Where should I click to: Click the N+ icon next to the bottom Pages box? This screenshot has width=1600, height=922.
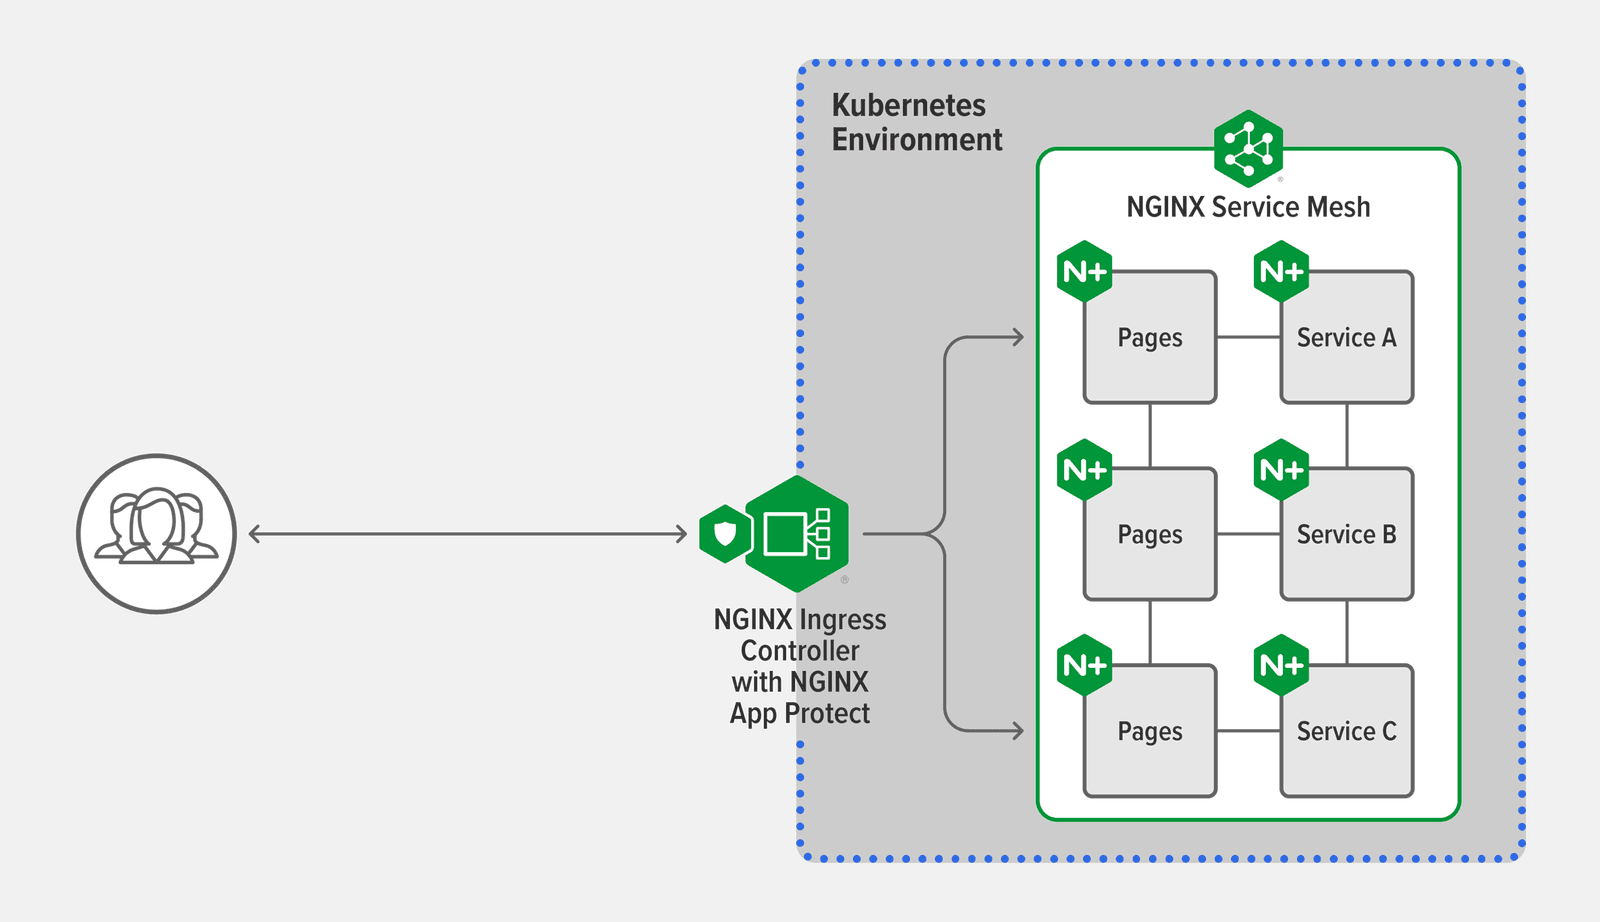1083,663
